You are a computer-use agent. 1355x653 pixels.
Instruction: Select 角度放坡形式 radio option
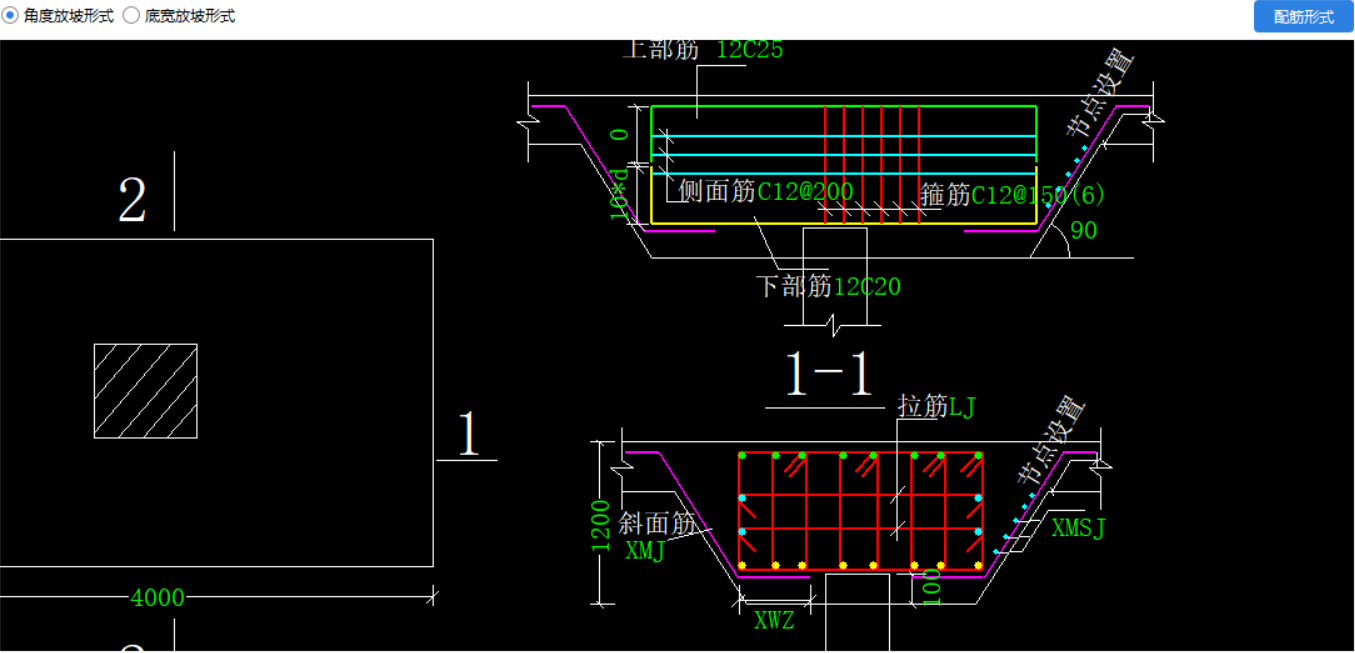pos(58,16)
